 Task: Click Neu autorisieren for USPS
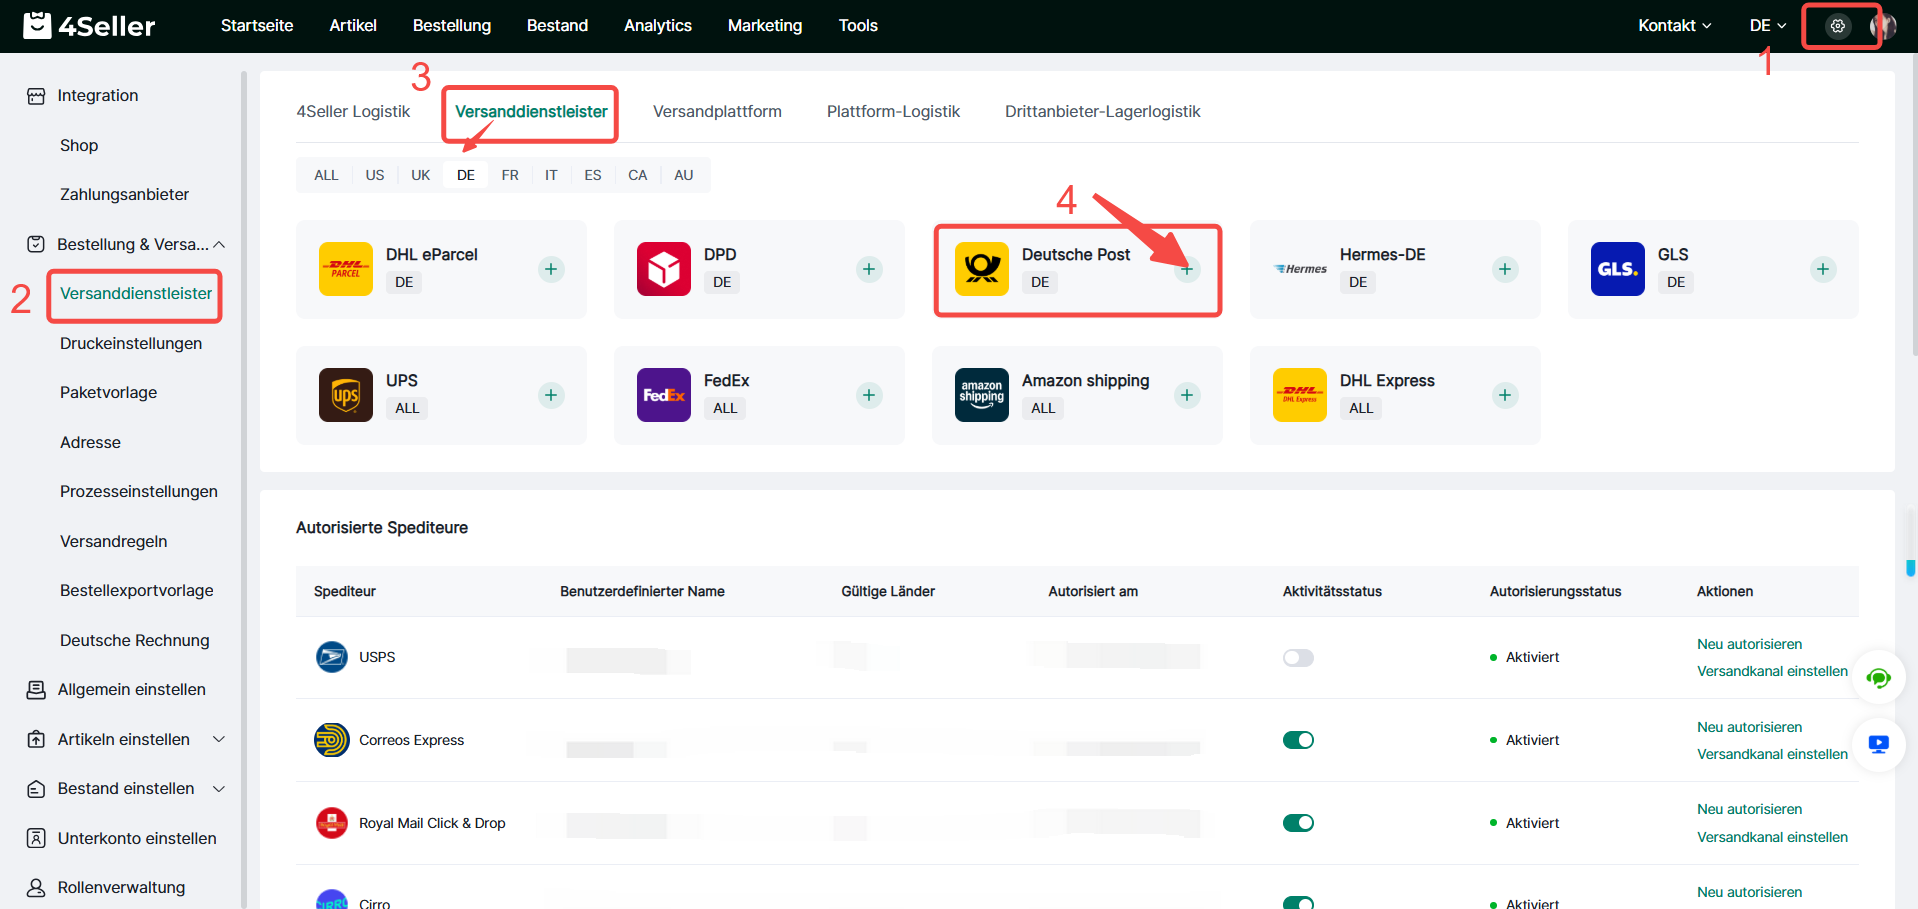[x=1749, y=644]
